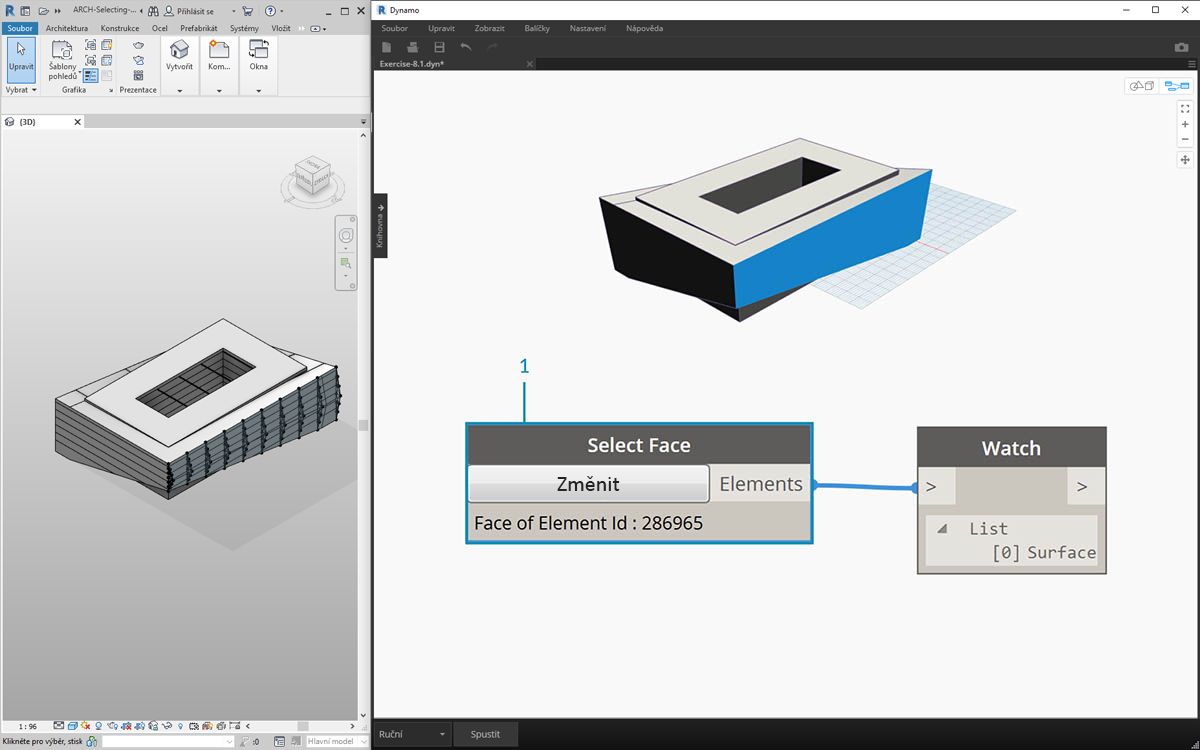Click the Dynamo New file icon
This screenshot has width=1200, height=750.
pyautogui.click(x=386, y=47)
